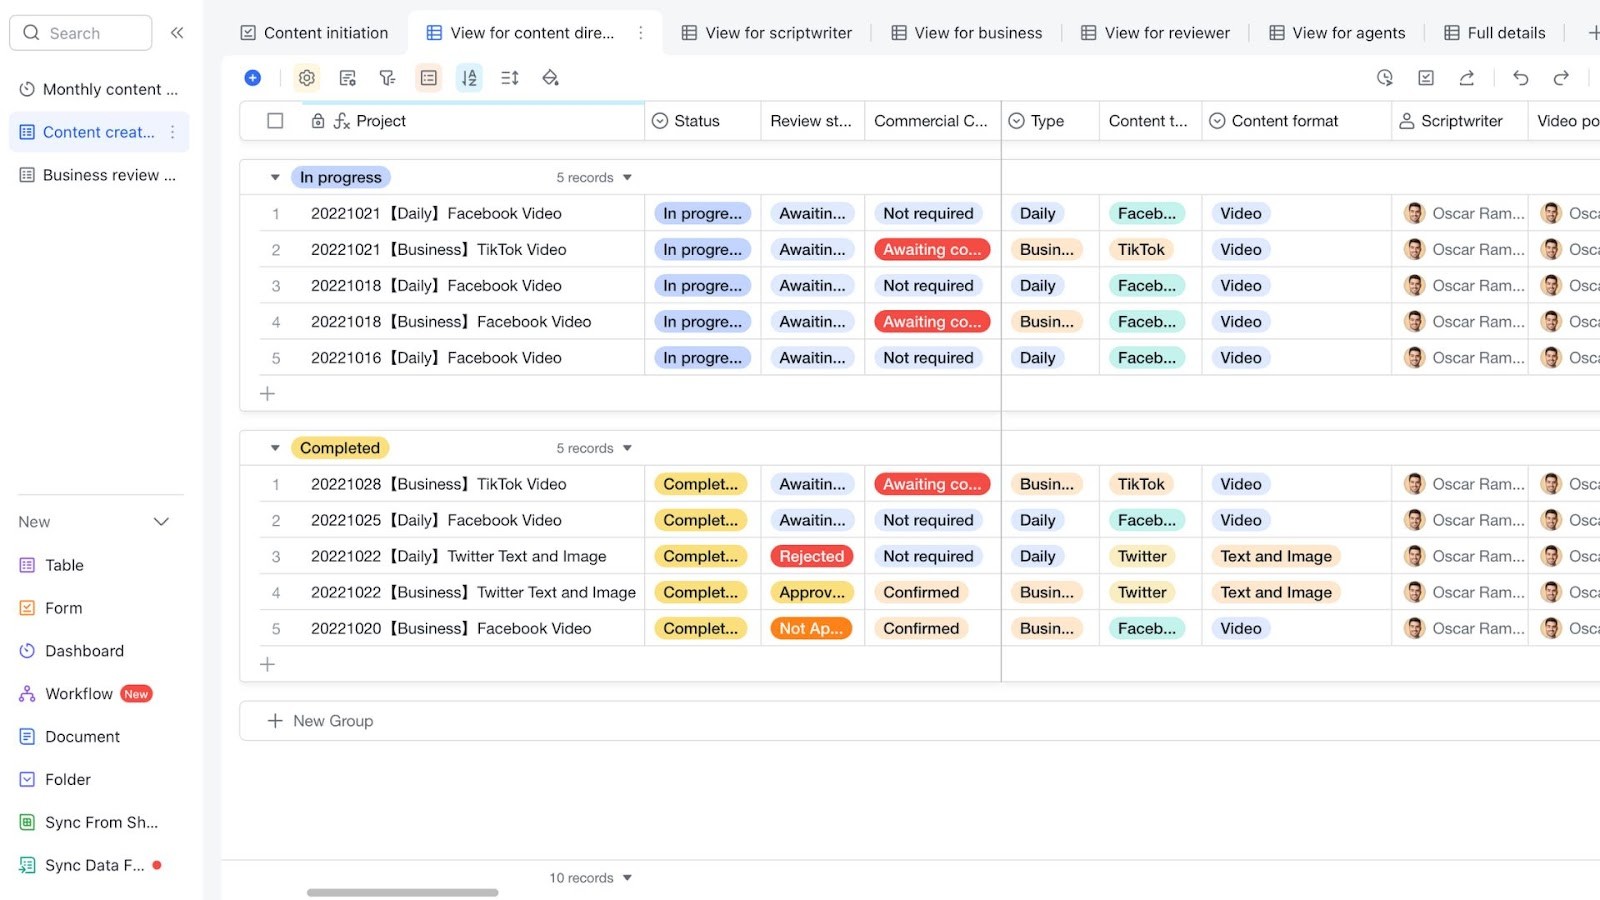The image size is (1600, 900).
Task: Check row 1 of the In progress group
Action: pyautogui.click(x=275, y=213)
